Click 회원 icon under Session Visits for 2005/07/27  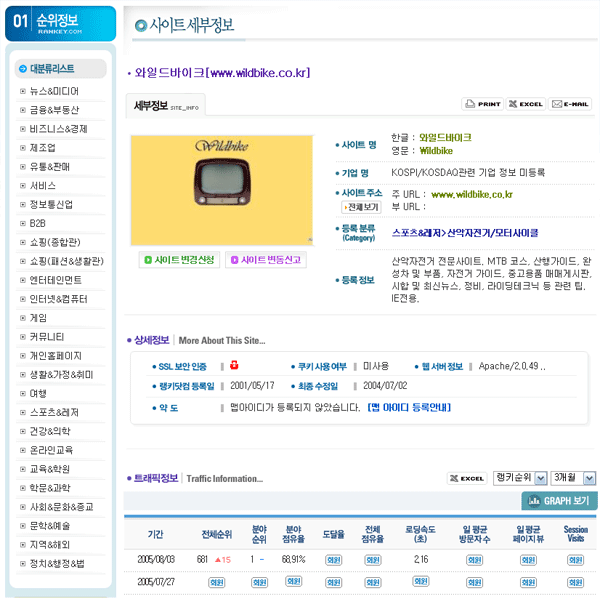575,582
